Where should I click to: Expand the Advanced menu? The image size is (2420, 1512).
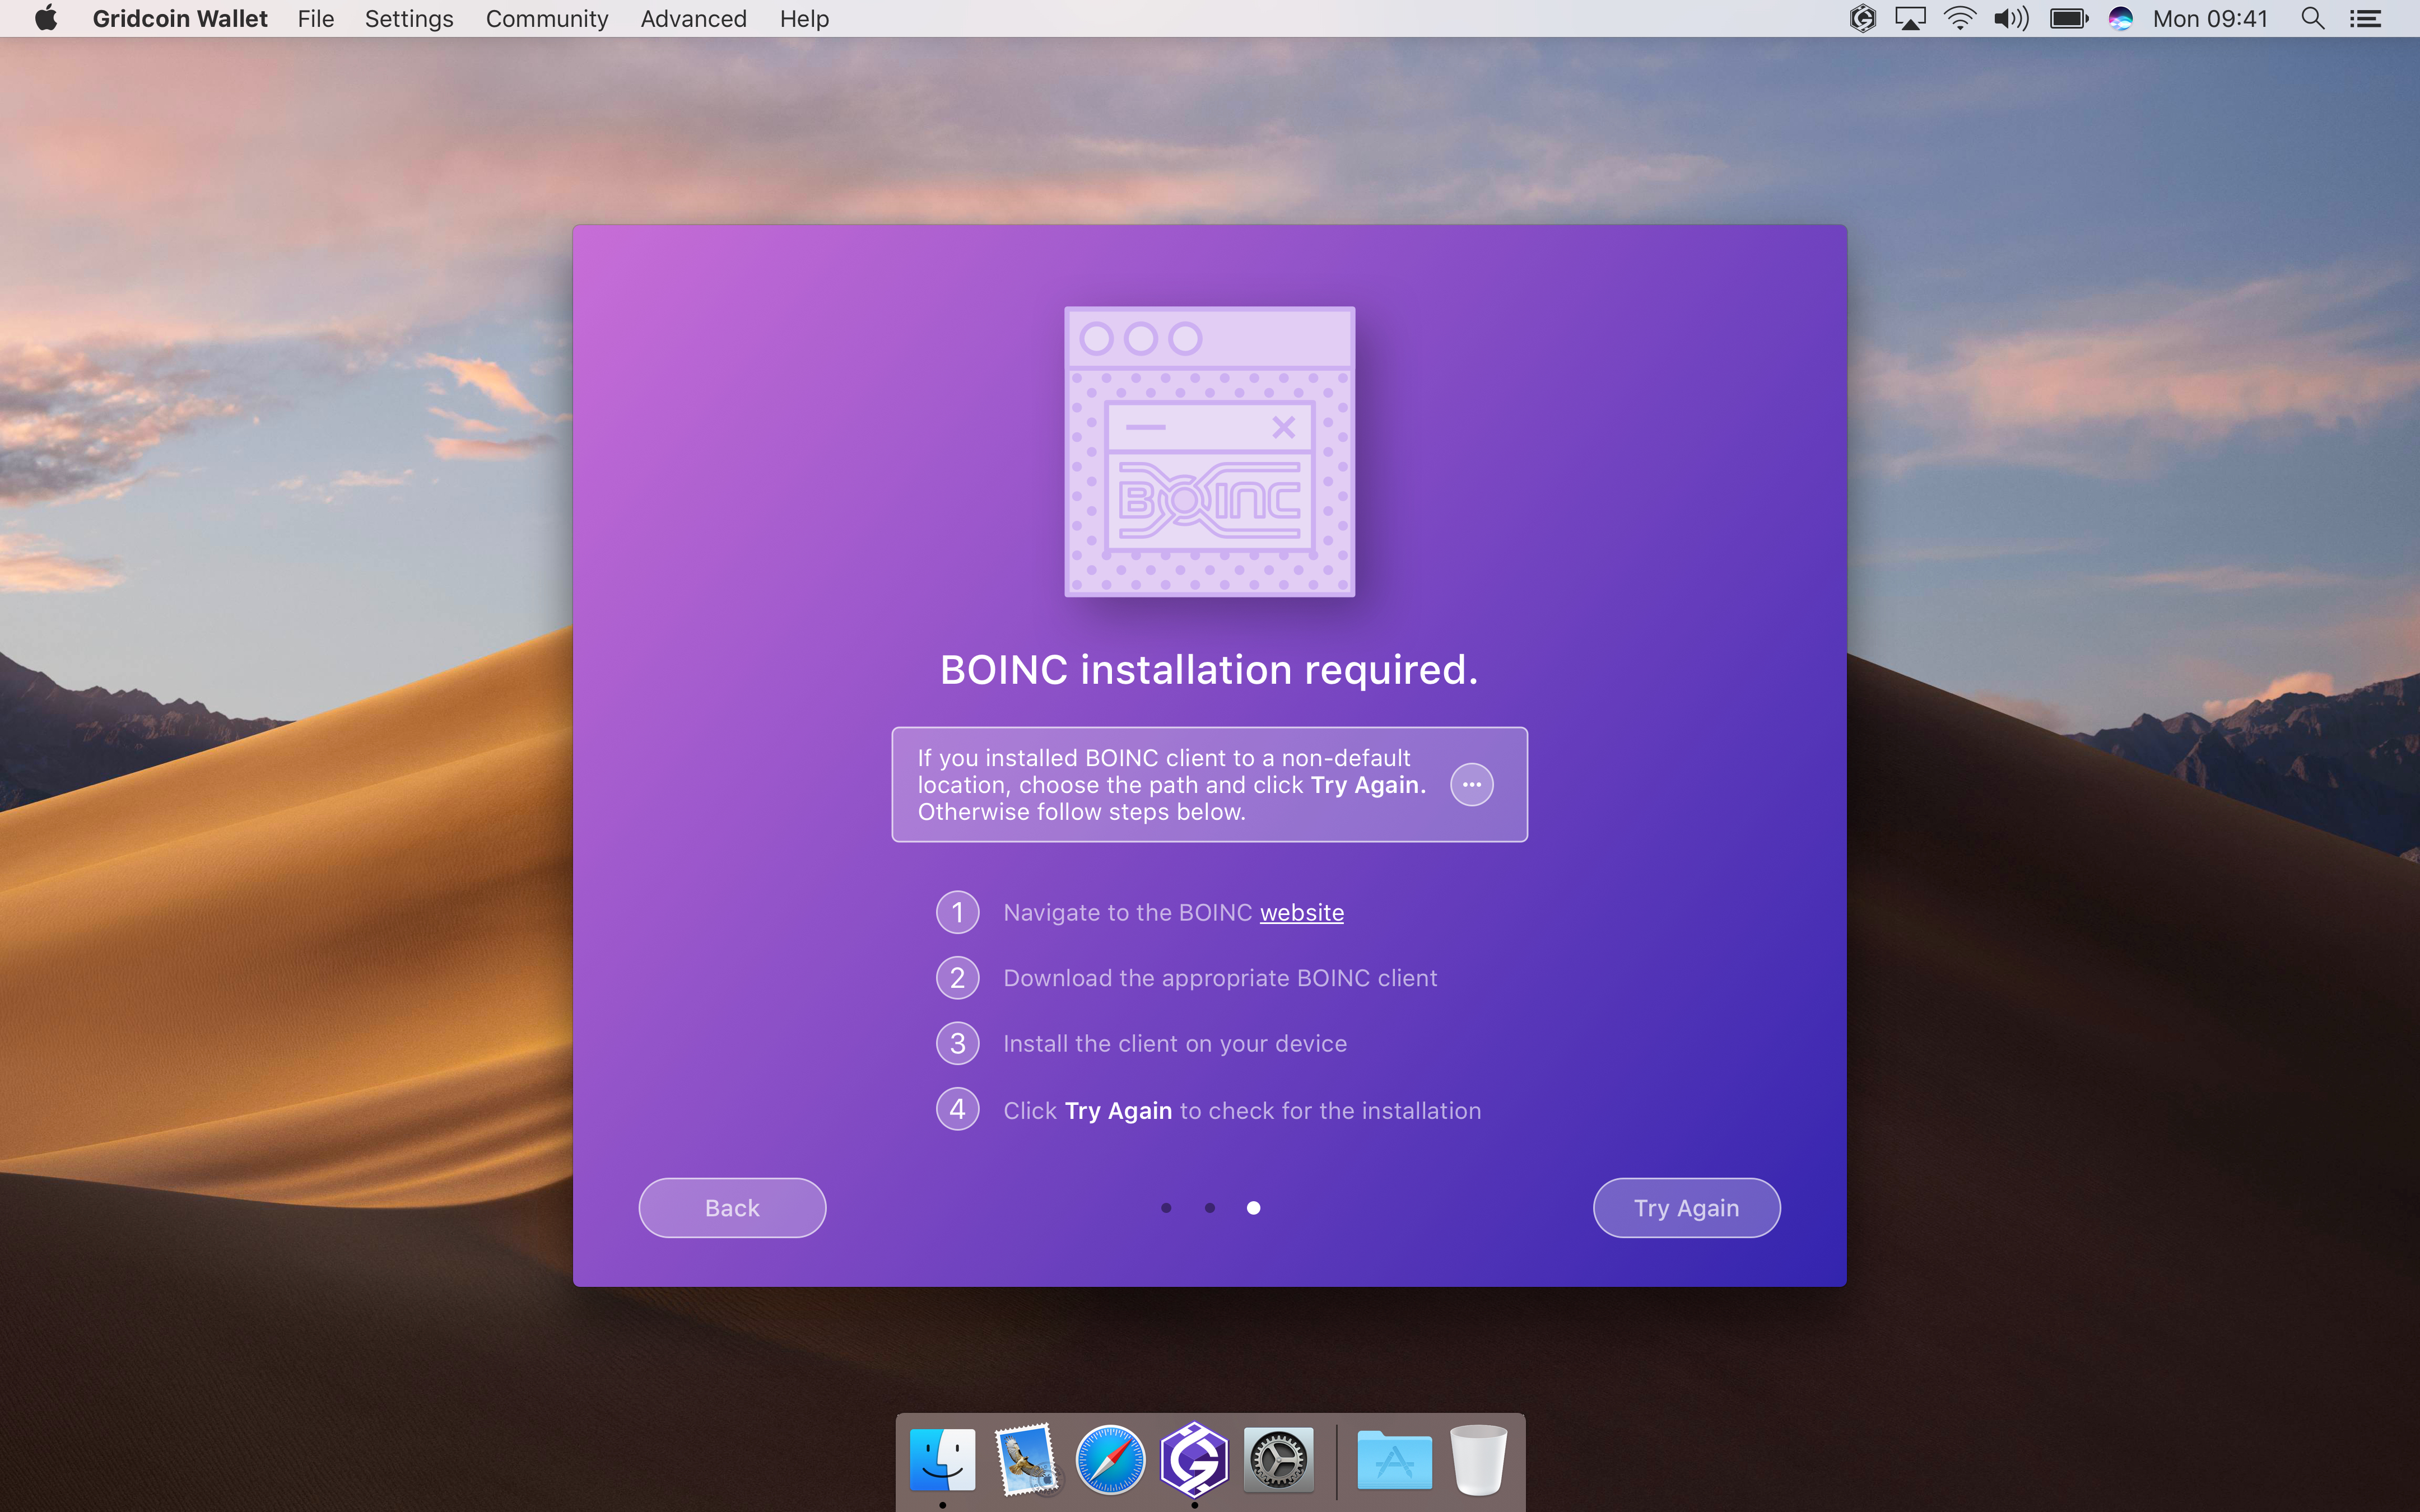pyautogui.click(x=693, y=19)
